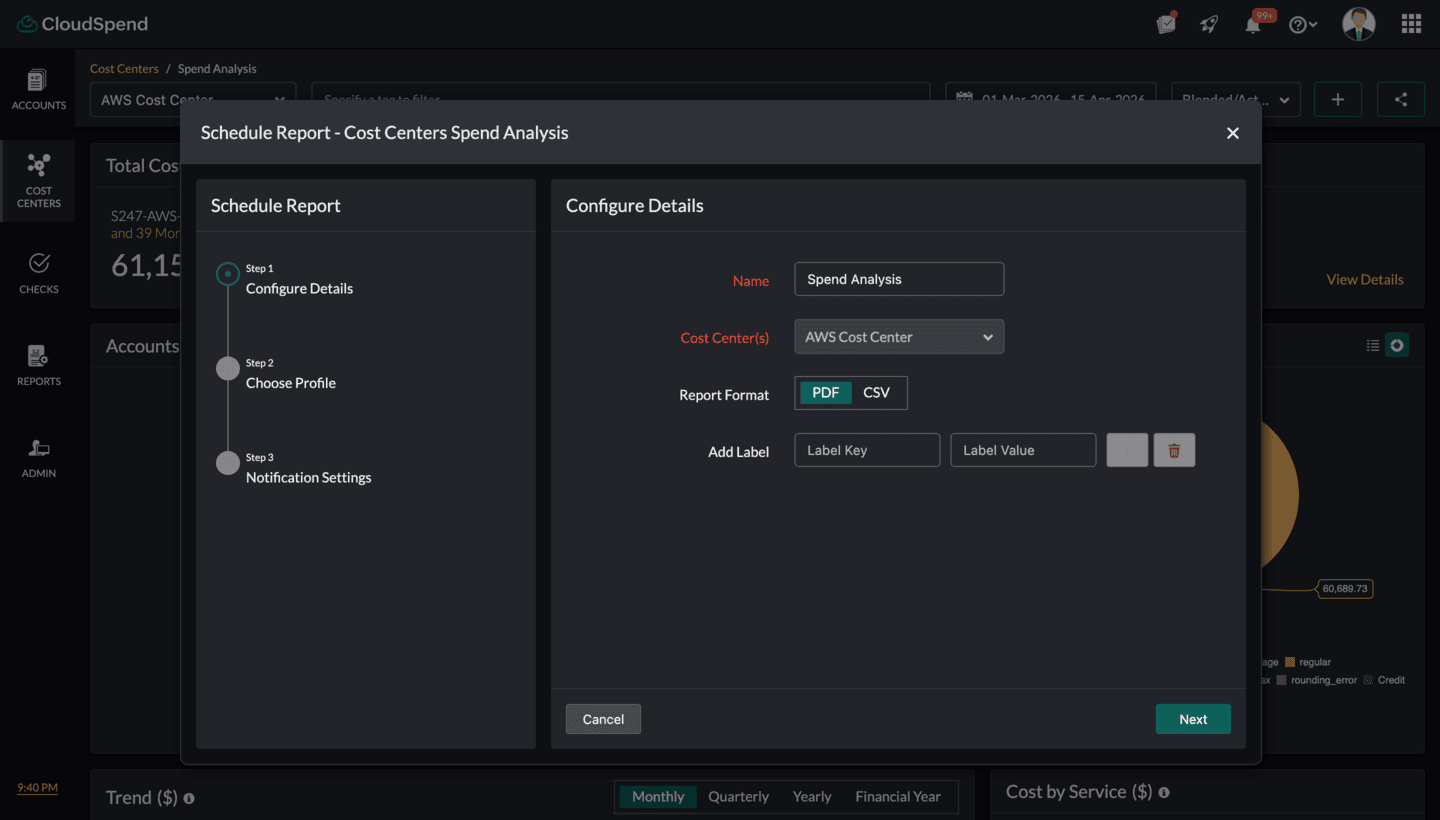The image size is (1440, 820).
Task: Open the help menu dropdown
Action: [x=1302, y=25]
